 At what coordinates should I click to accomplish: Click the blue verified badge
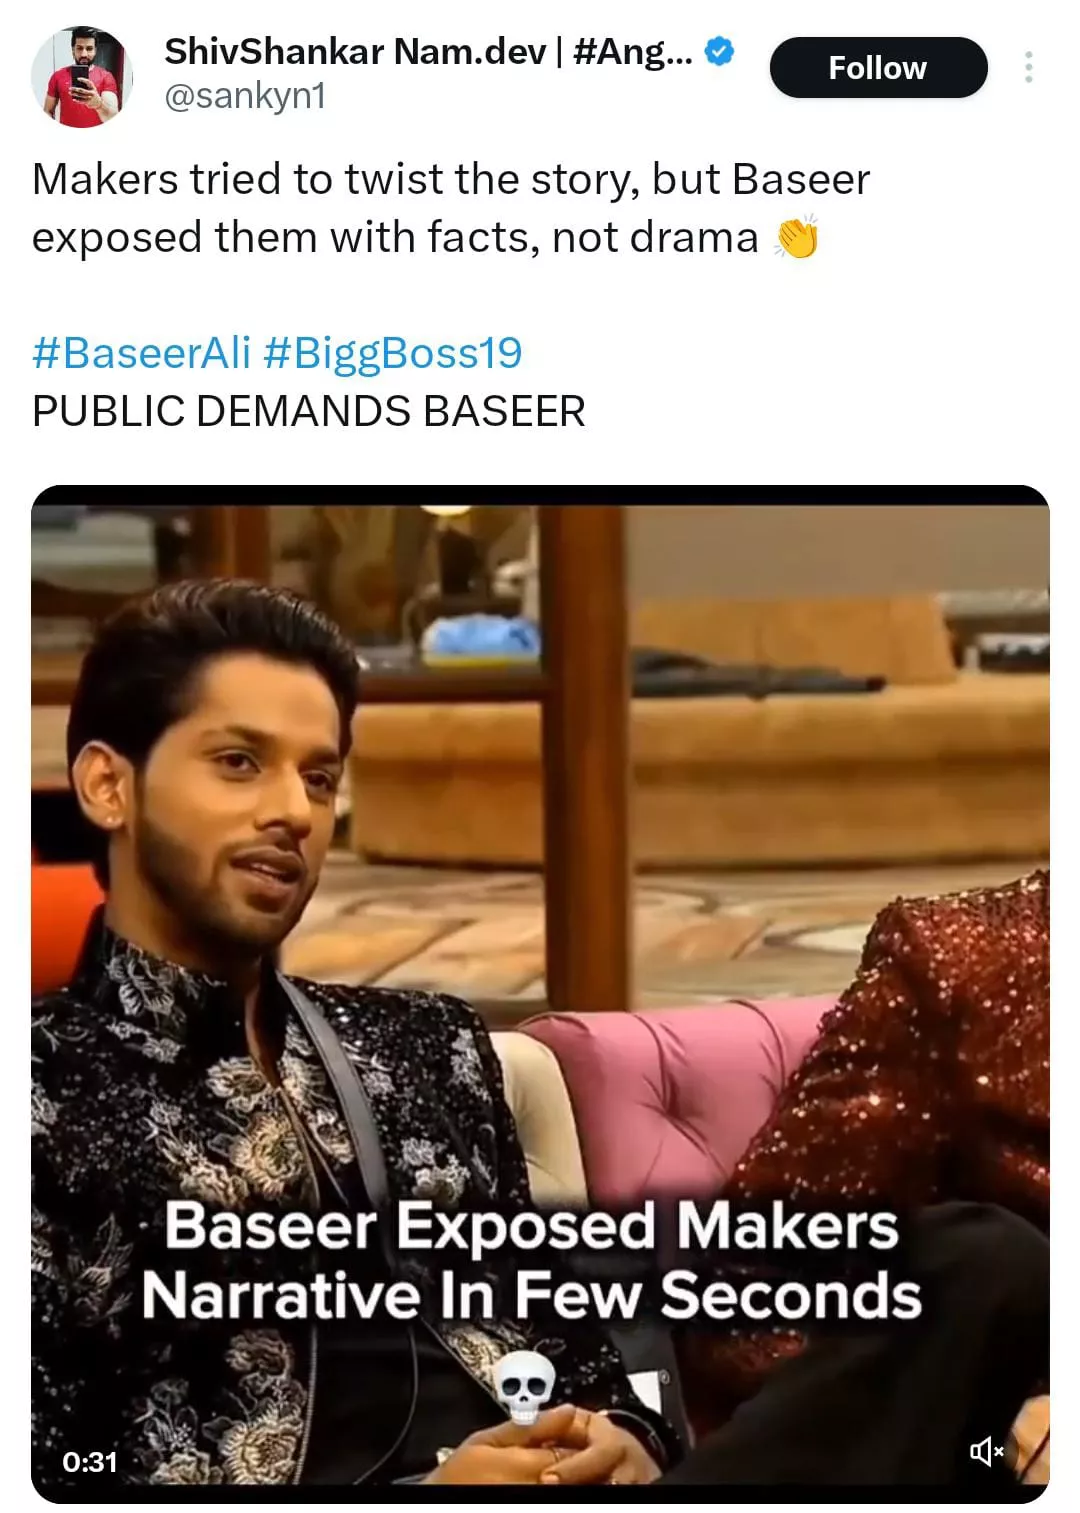click(x=720, y=50)
